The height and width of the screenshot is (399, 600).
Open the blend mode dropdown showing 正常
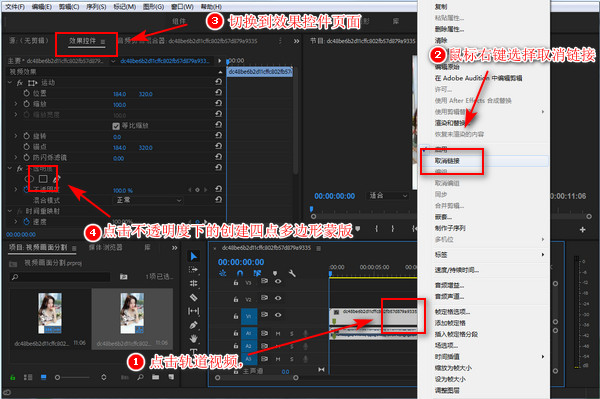(148, 200)
